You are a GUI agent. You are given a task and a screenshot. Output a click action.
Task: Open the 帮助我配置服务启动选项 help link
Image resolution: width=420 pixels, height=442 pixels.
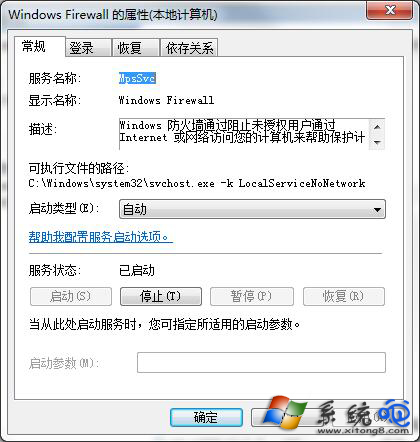(100, 237)
